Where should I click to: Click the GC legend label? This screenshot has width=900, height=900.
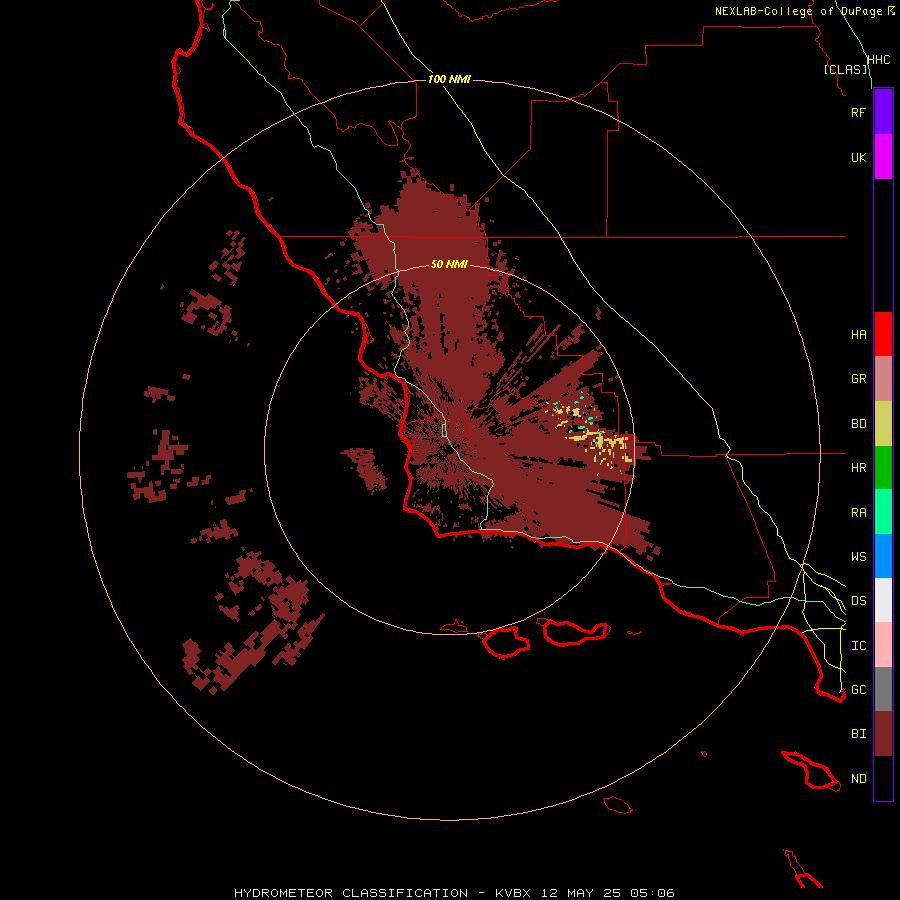click(858, 689)
